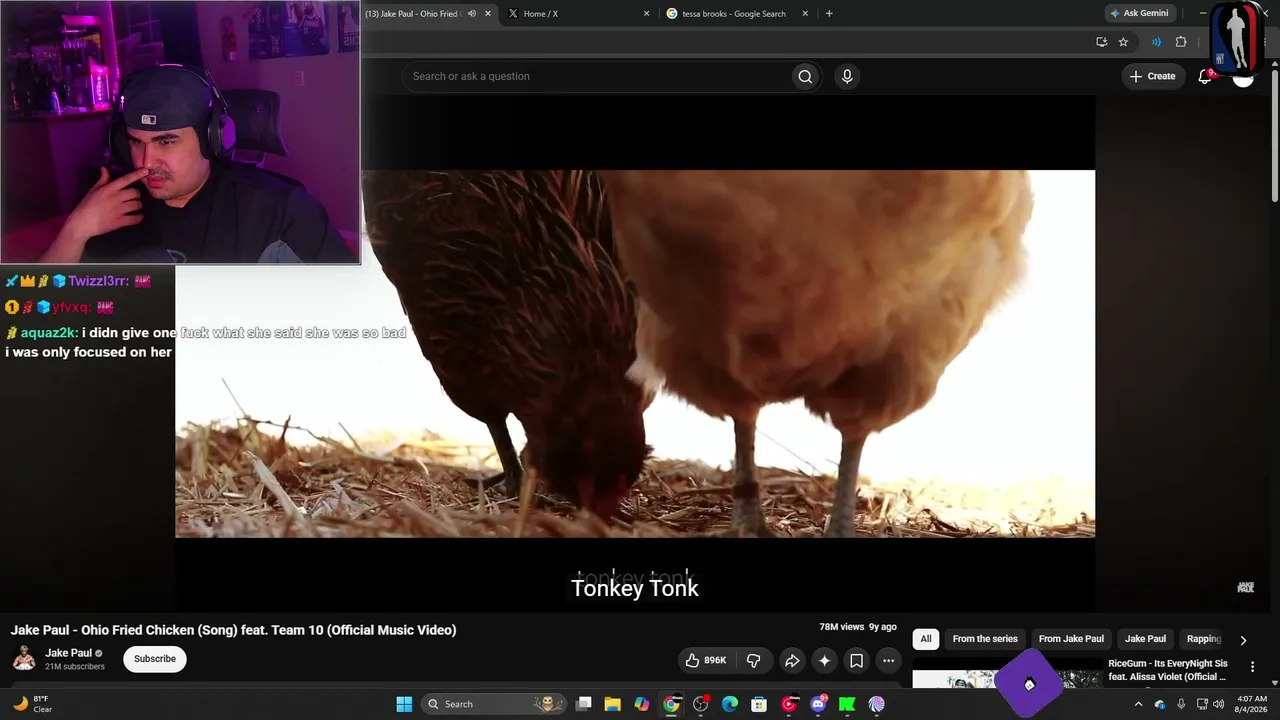Bookmark this page with the star icon
This screenshot has height=720, width=1280.
1123,42
